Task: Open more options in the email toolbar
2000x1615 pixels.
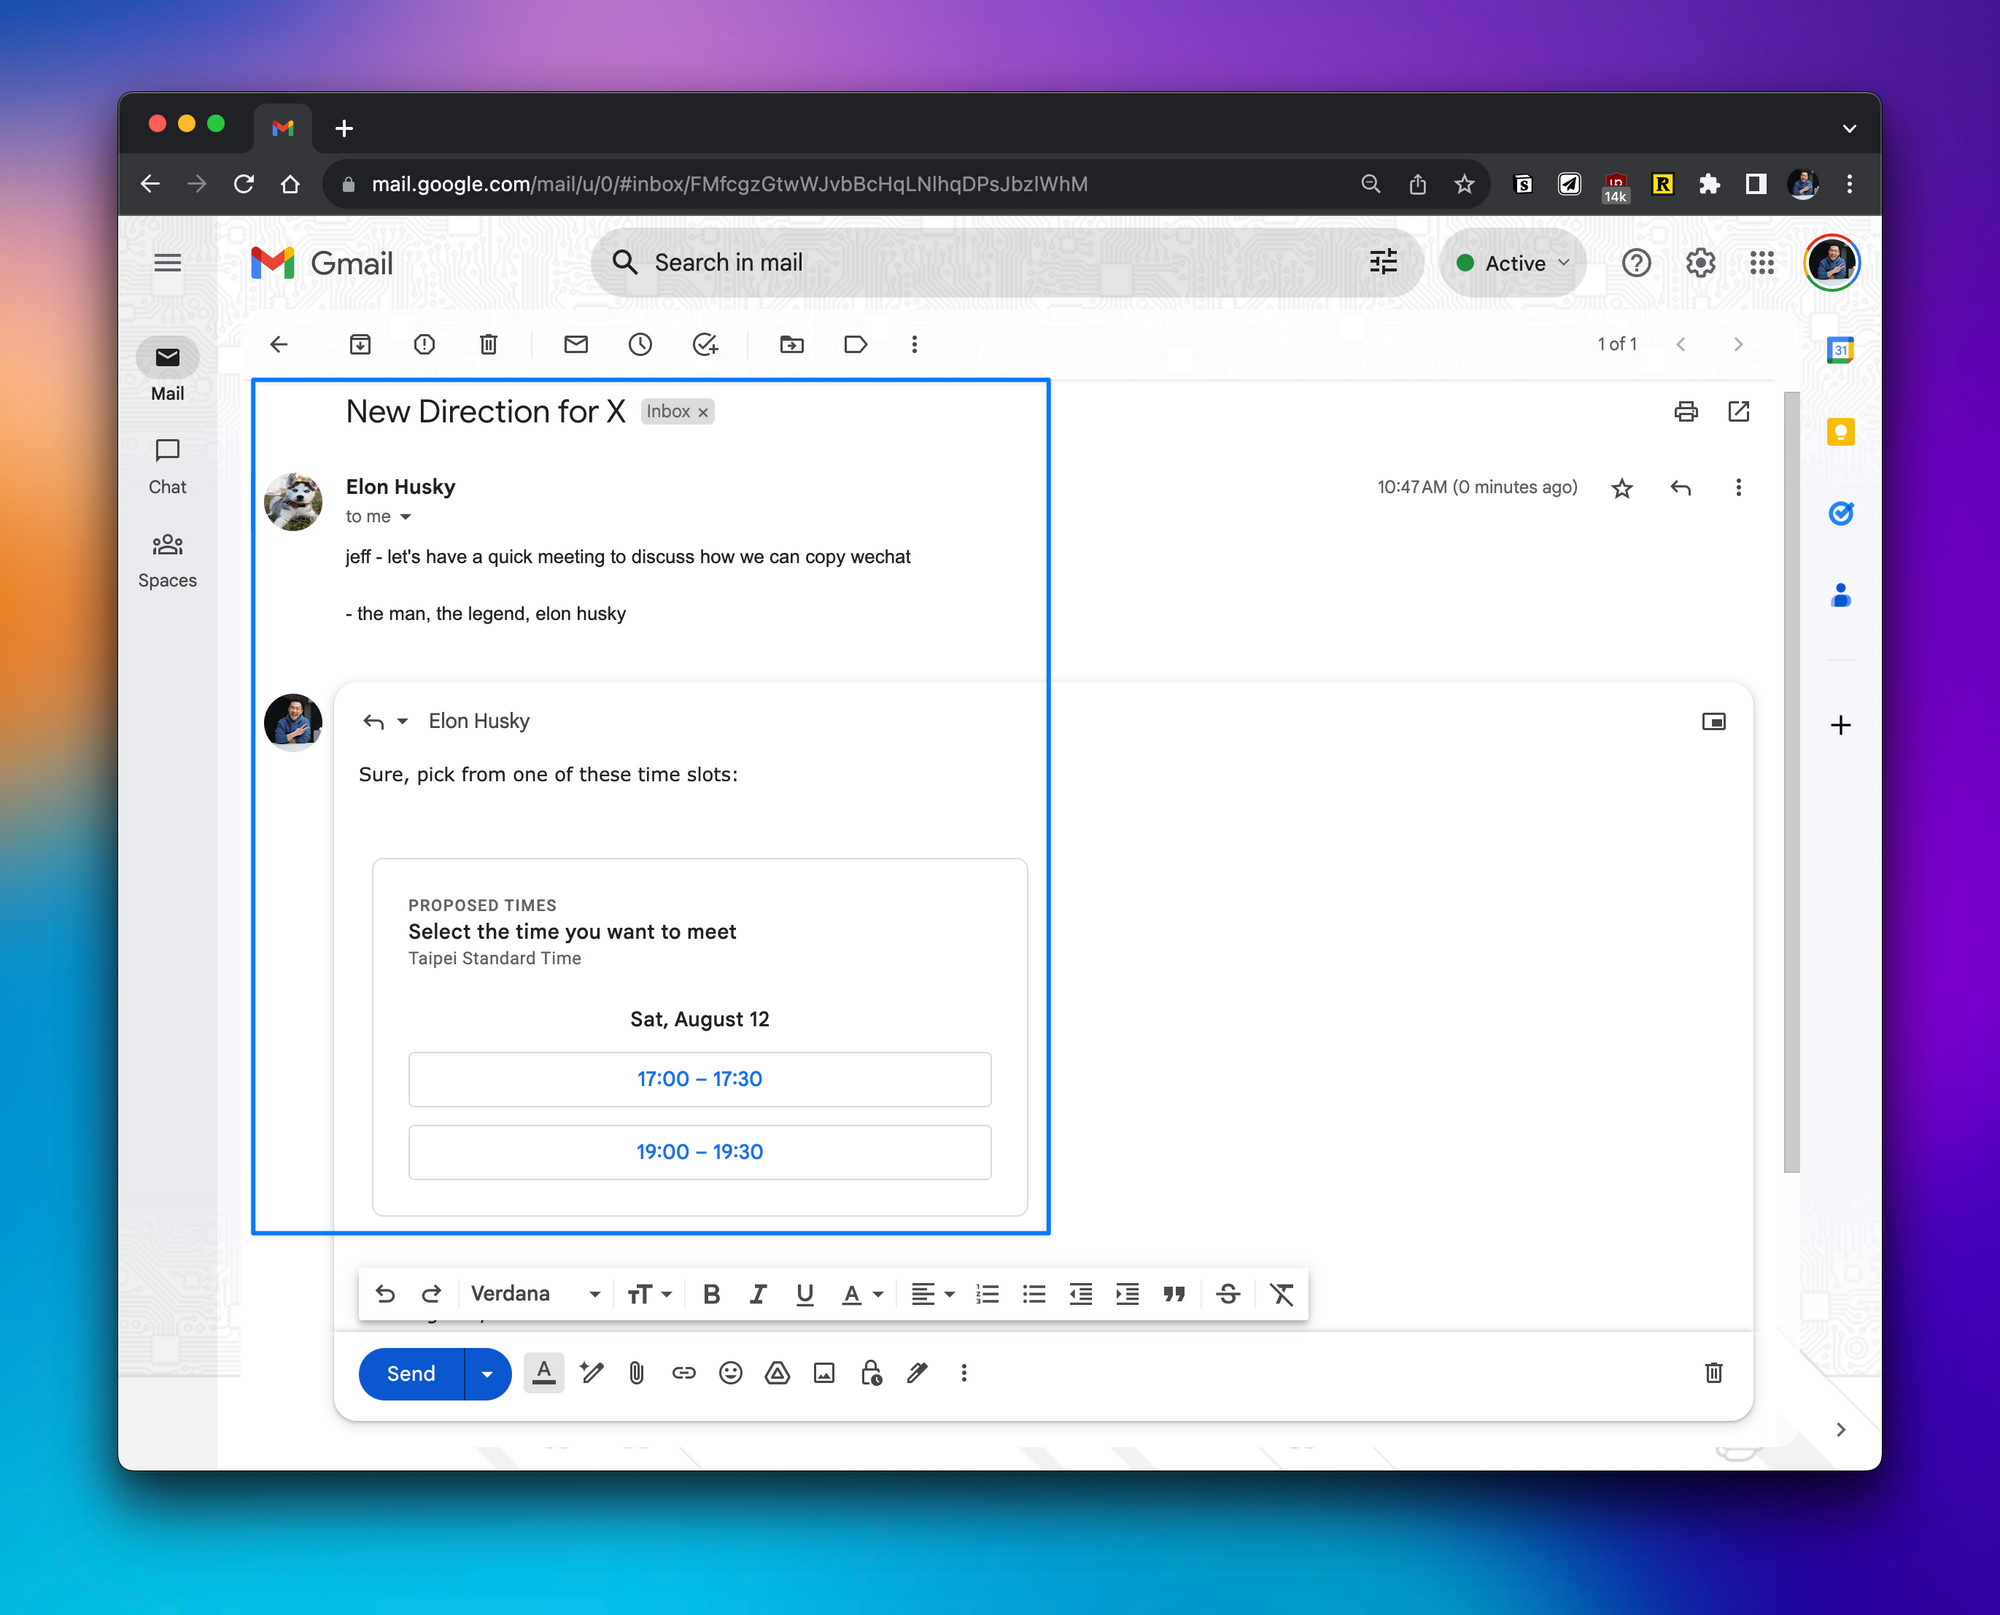Action: [914, 344]
